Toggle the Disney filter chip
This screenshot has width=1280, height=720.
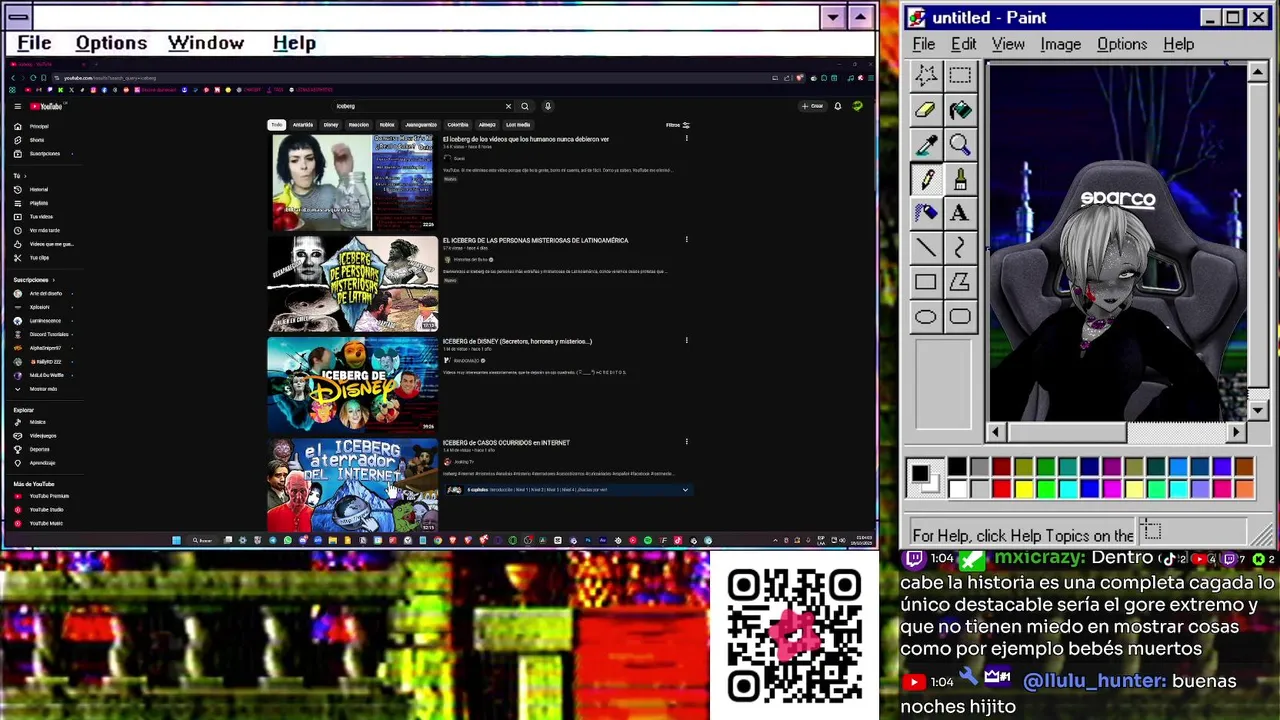tap(331, 125)
